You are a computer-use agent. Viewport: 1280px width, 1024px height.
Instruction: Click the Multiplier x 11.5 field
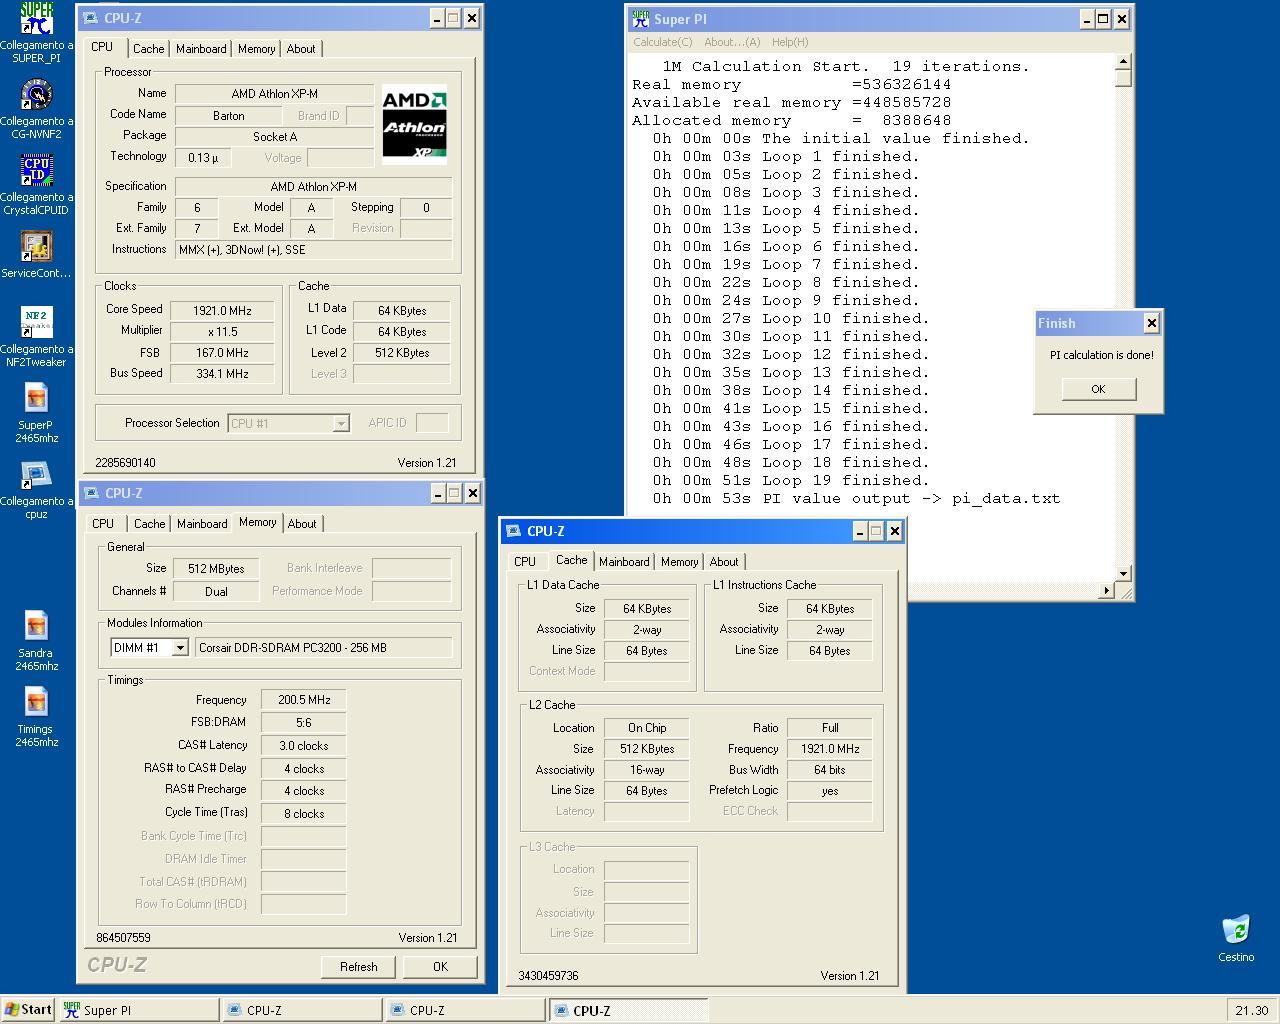[222, 332]
